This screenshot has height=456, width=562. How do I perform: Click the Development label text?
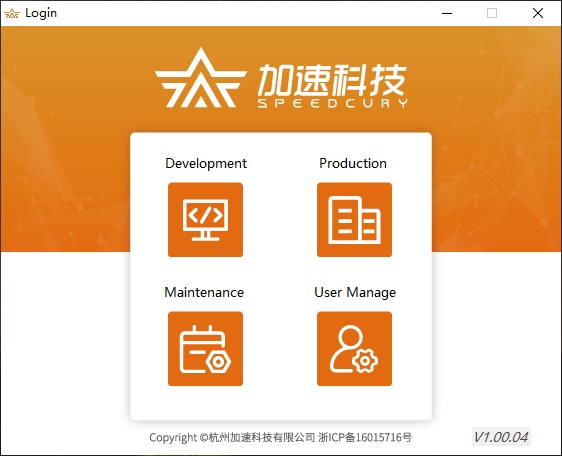(x=206, y=163)
